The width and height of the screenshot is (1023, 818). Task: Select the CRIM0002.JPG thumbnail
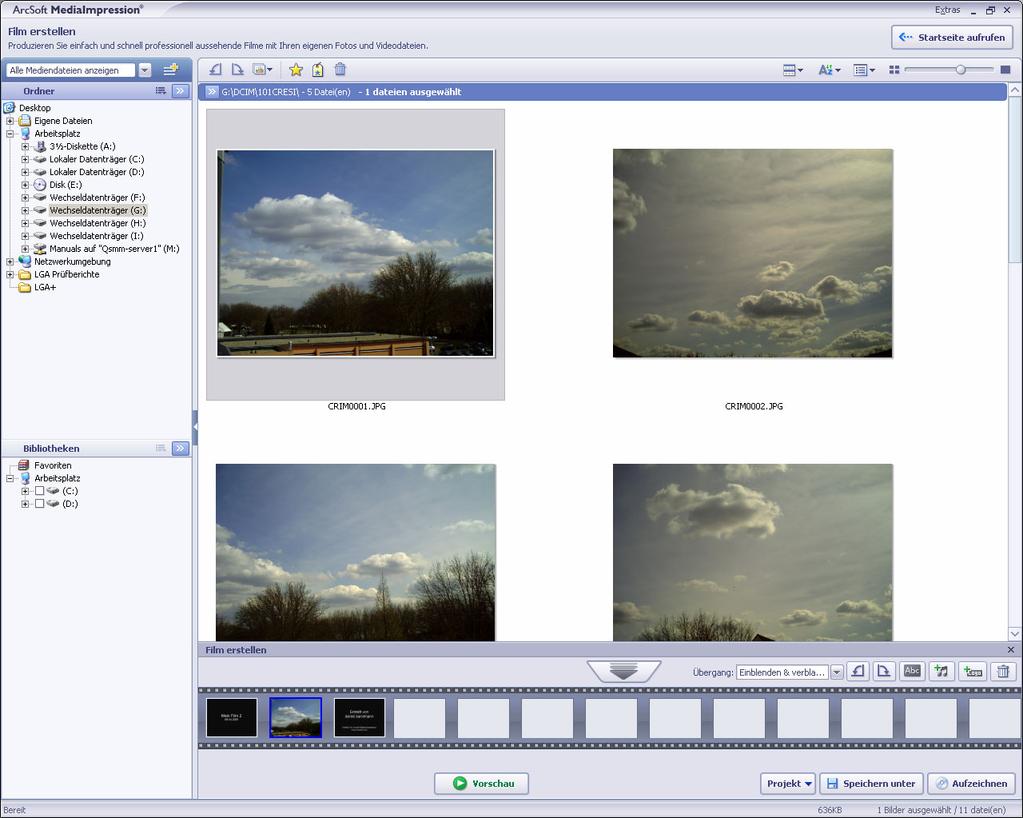tap(752, 254)
